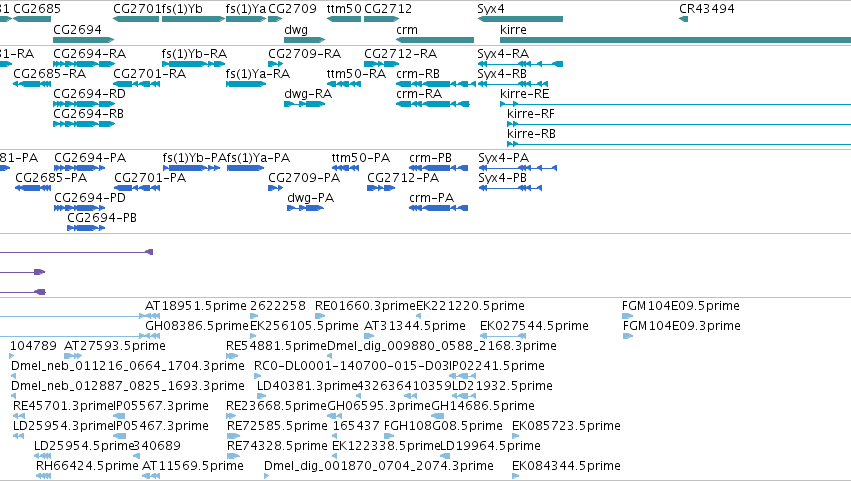Click the Syx4-RB transcript label

[502, 74]
